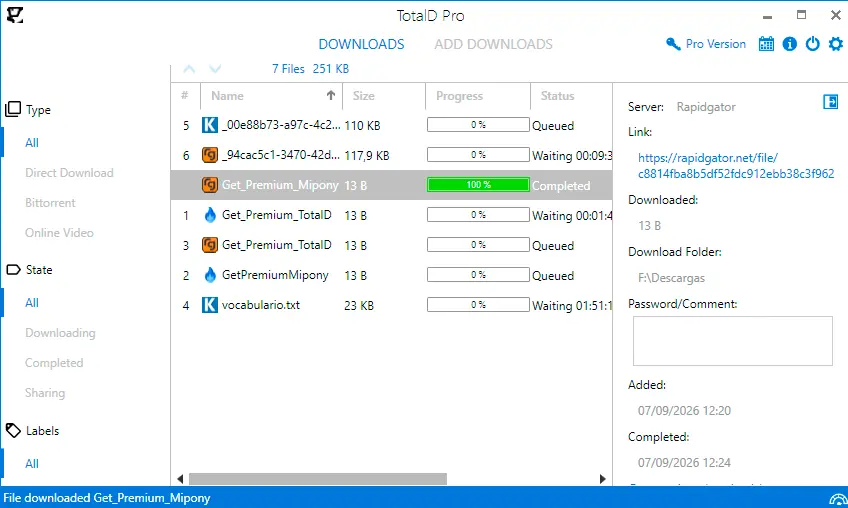
Task: Click flame icon of GetPremiumMipony row
Action: [x=210, y=275]
